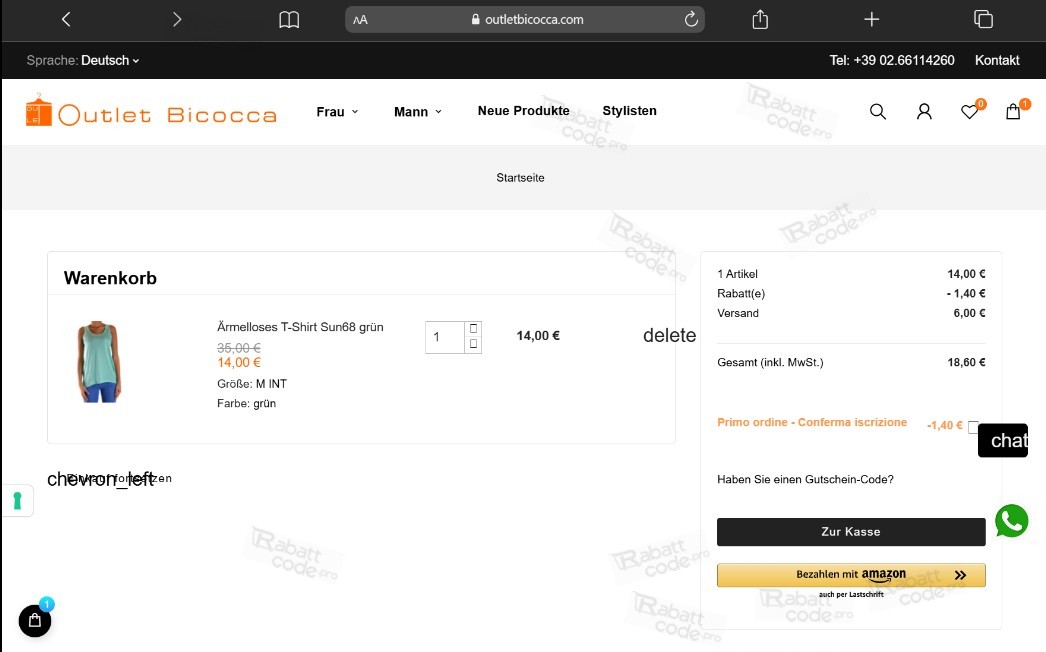Open Stylisten menu item
The image size is (1046, 652).
[629, 111]
